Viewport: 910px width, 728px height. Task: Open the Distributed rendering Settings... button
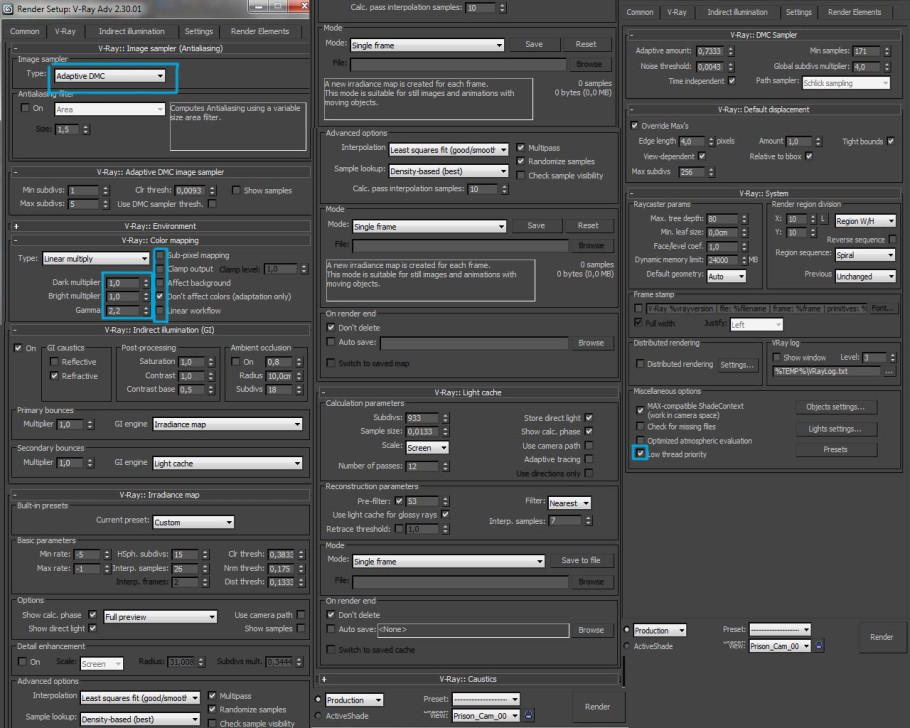[x=737, y=365]
